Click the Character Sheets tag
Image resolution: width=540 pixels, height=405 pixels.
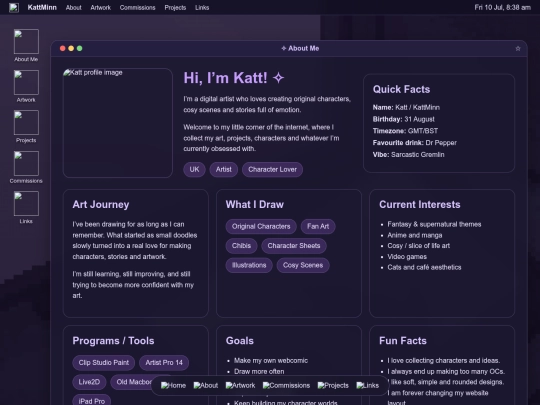point(294,246)
